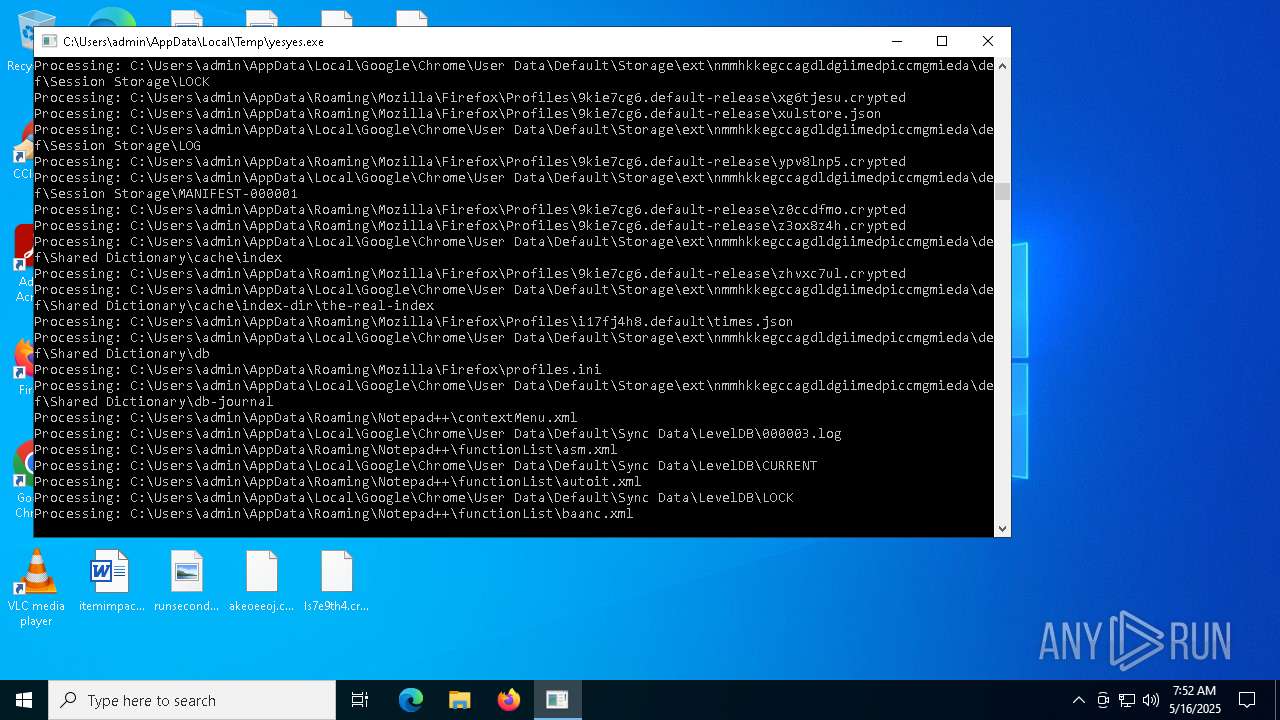Viewport: 1280px width, 720px height.
Task: Click the text Shared Dictionary\db-journal
Action: (x=162, y=402)
